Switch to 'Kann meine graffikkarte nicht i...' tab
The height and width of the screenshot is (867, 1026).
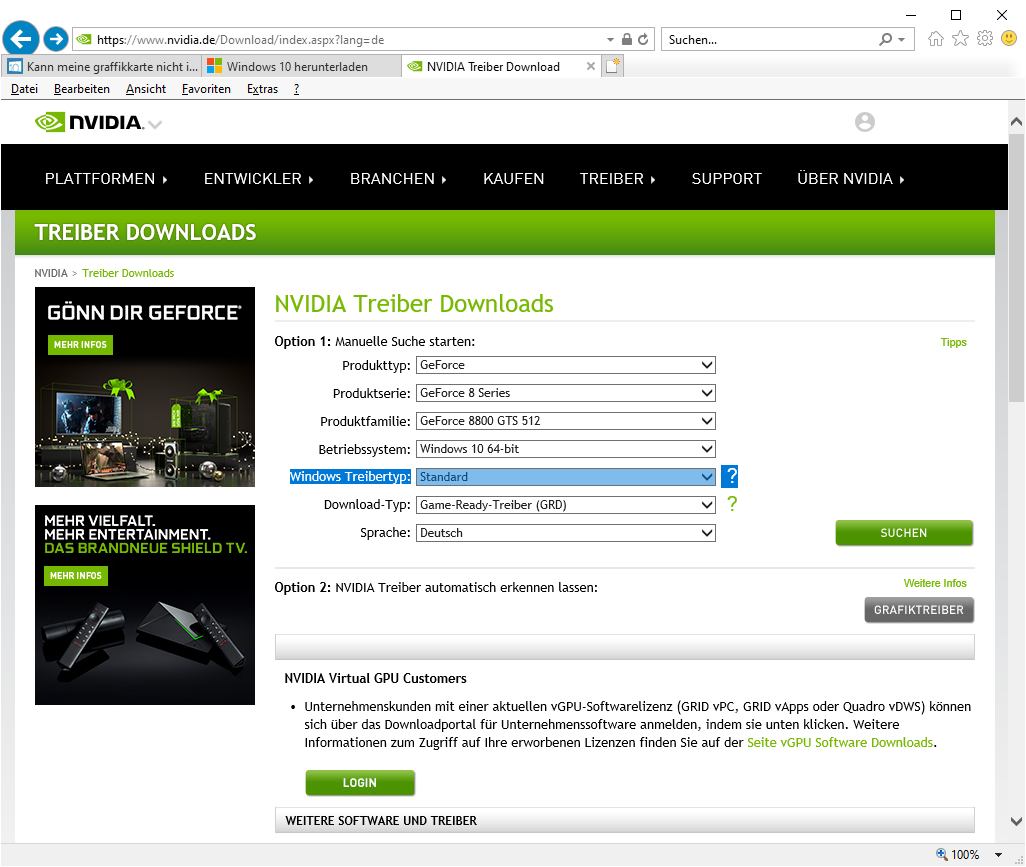[x=101, y=66]
